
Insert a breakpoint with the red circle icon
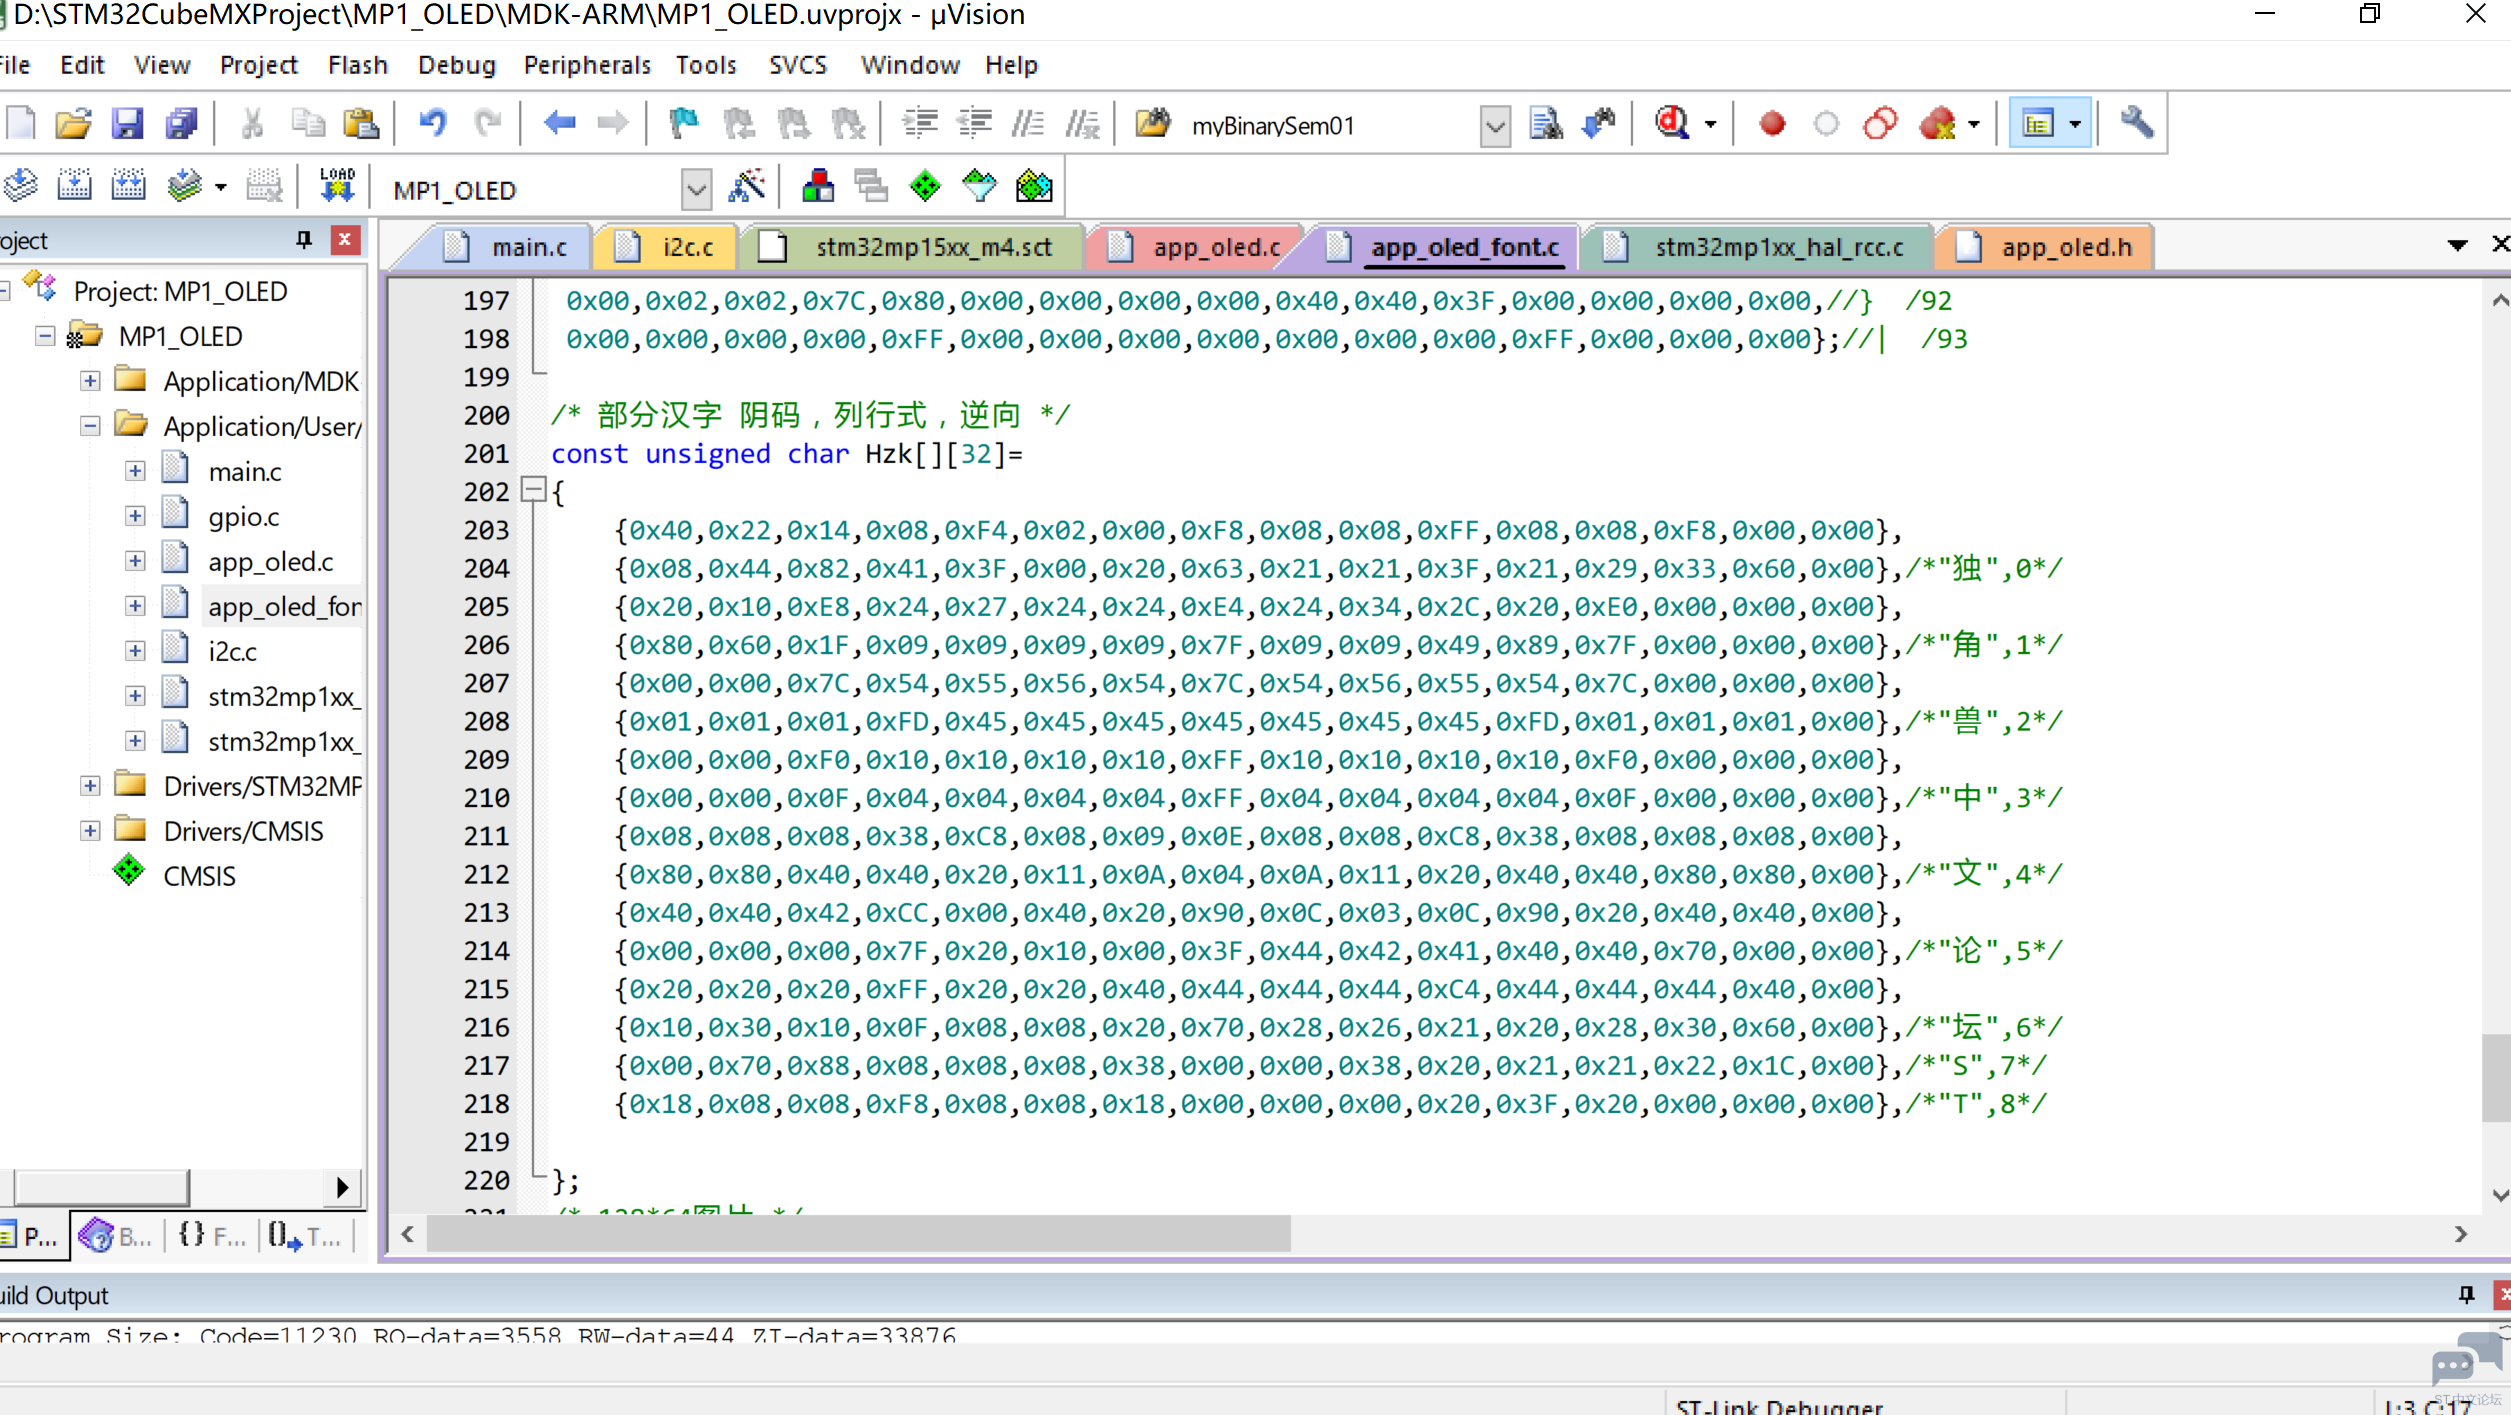1772,123
